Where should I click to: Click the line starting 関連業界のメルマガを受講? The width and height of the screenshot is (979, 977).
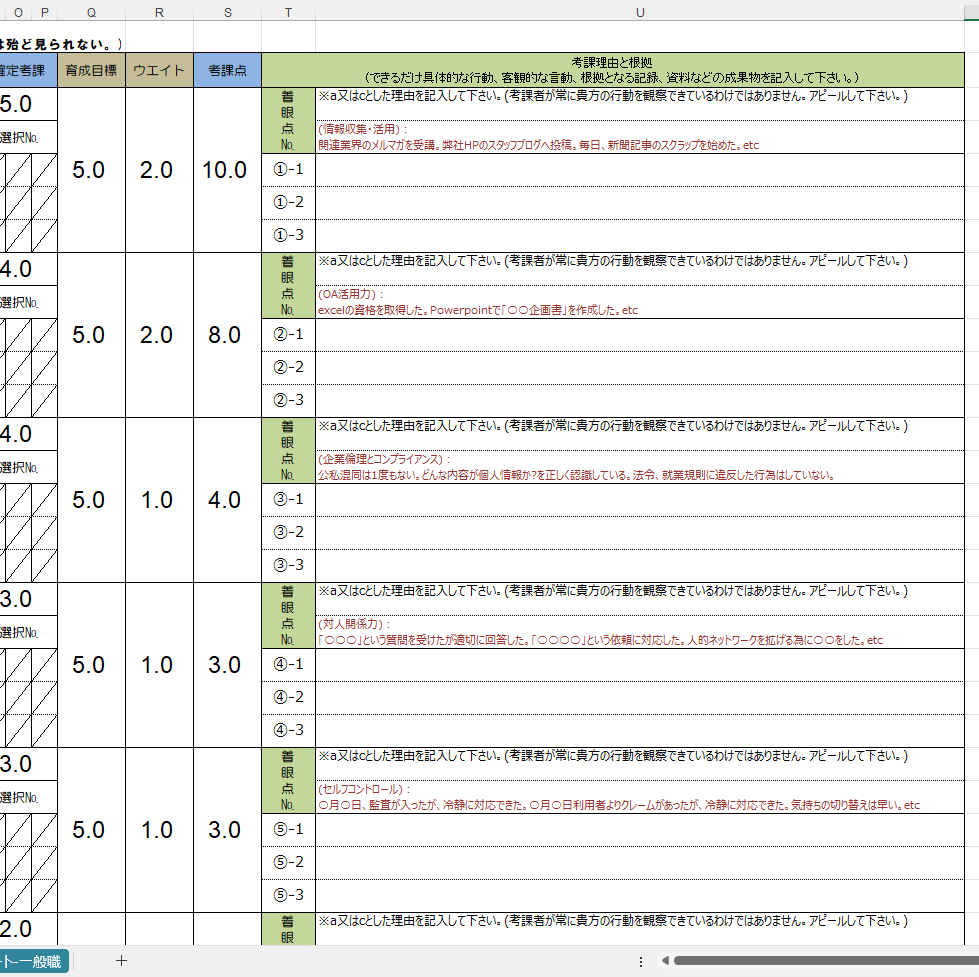[538, 145]
